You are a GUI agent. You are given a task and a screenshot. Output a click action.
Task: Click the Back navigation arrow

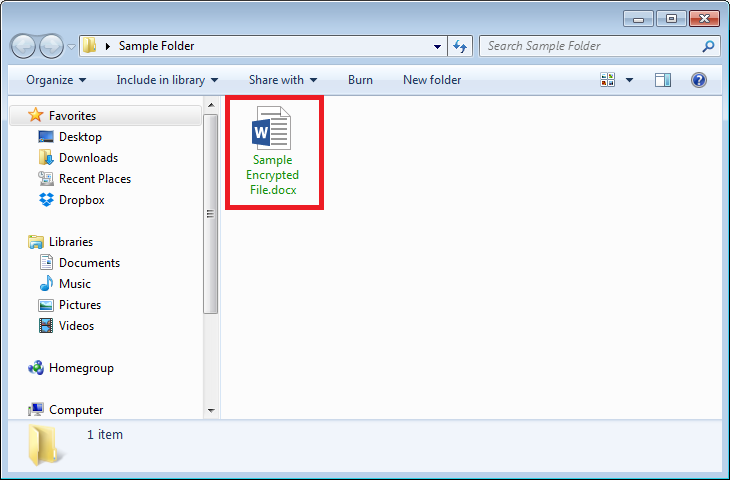pyautogui.click(x=24, y=46)
